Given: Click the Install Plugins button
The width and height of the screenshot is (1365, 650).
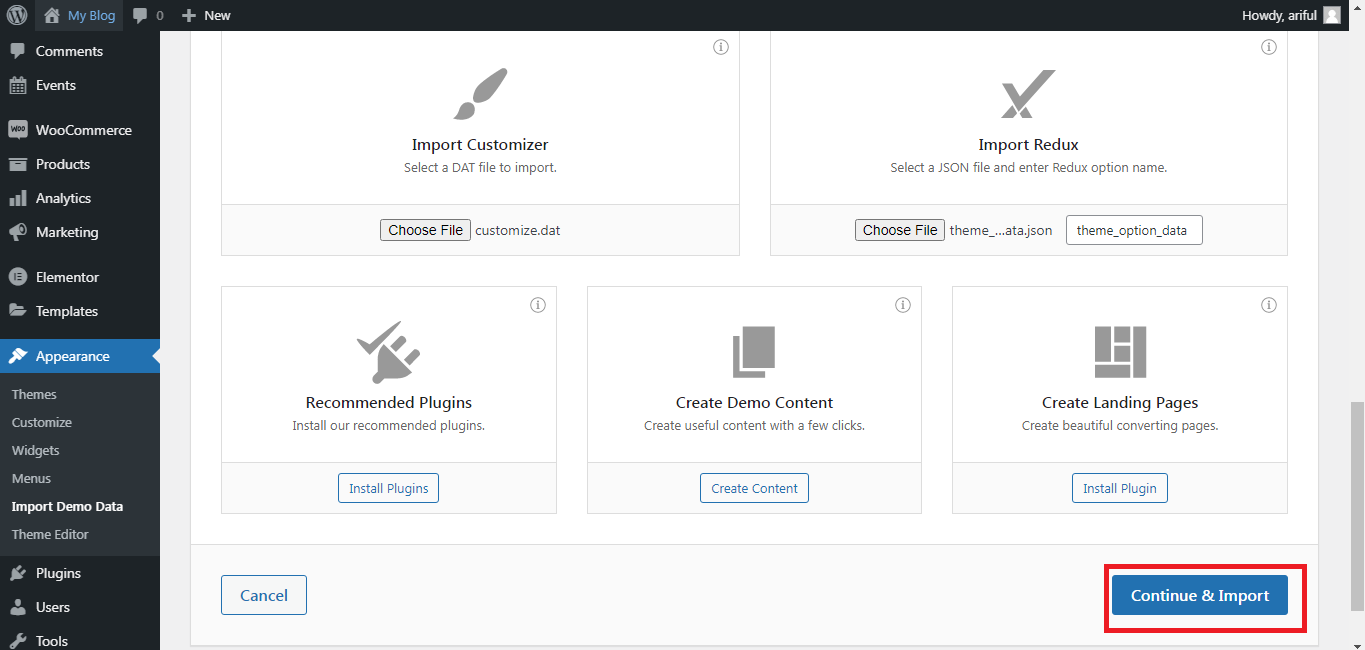Looking at the screenshot, I should tap(388, 488).
